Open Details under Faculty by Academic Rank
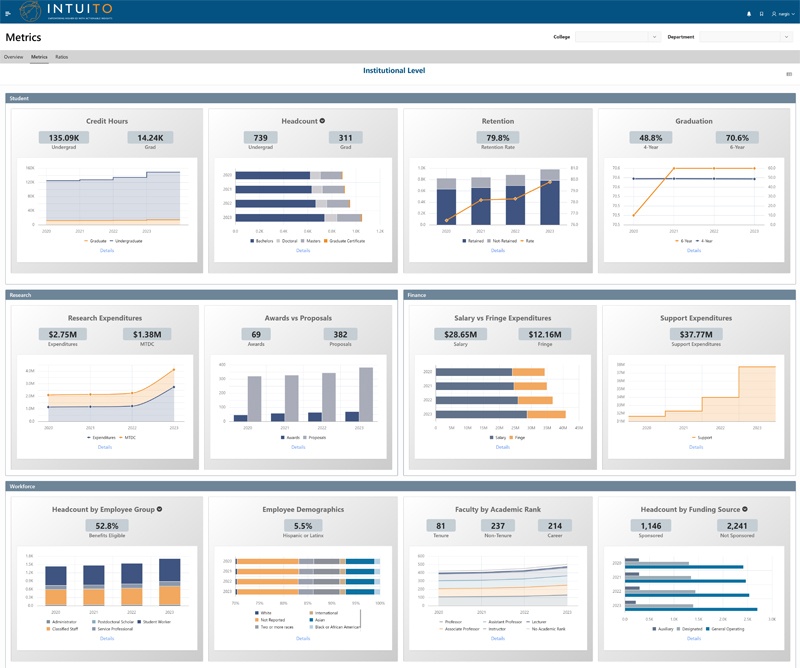Image resolution: width=800 pixels, height=668 pixels. (498, 638)
